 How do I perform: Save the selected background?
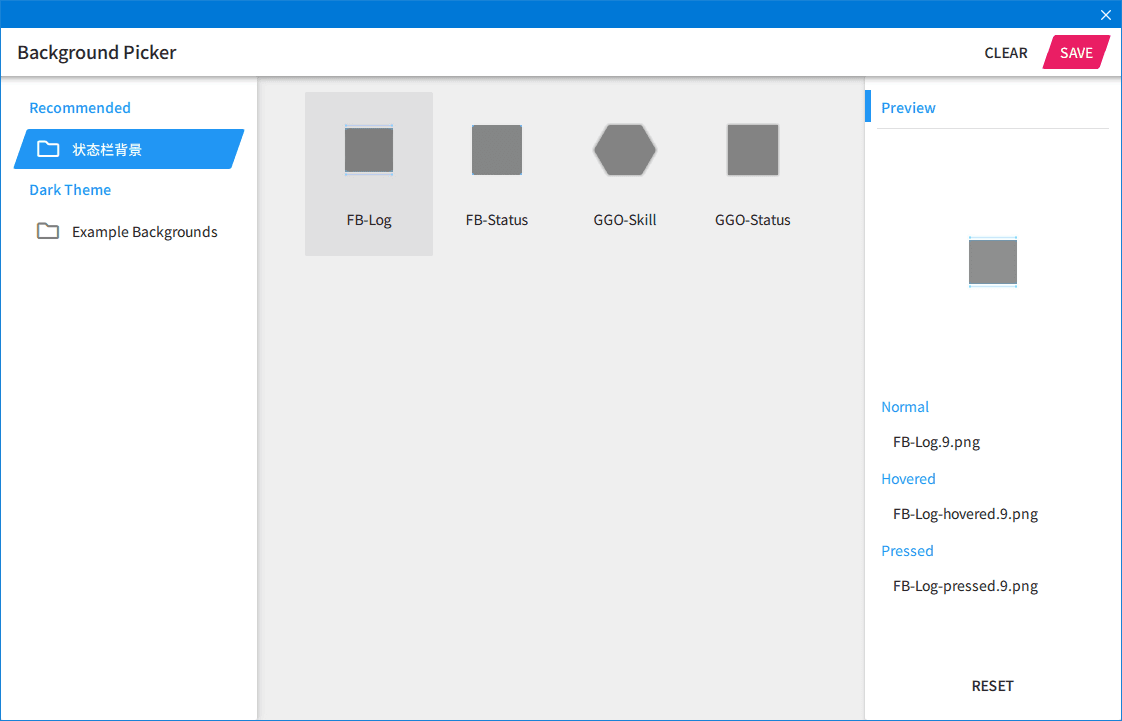(x=1076, y=52)
